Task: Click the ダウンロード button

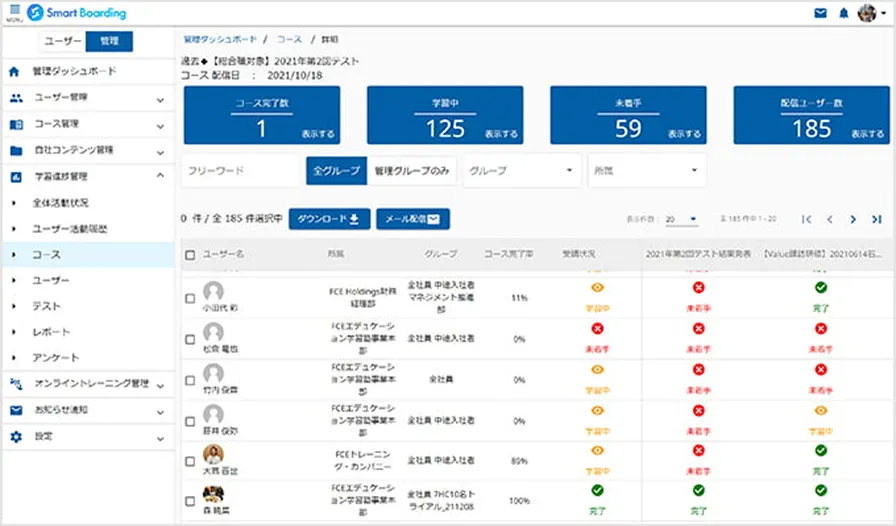Action: point(329,219)
